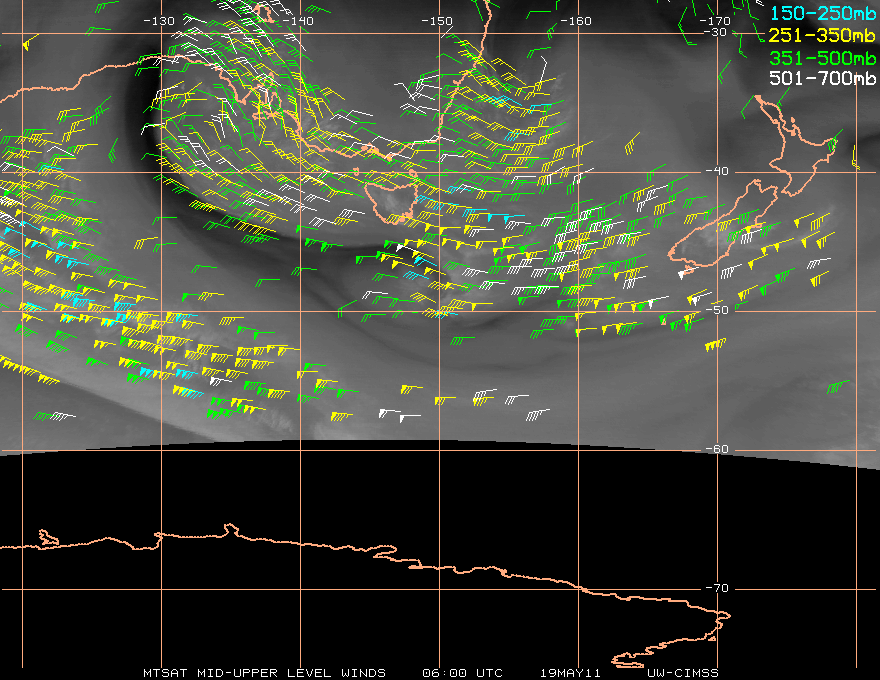The image size is (880, 680).
Task: Click the -130 longitude label
Action: [159, 21]
